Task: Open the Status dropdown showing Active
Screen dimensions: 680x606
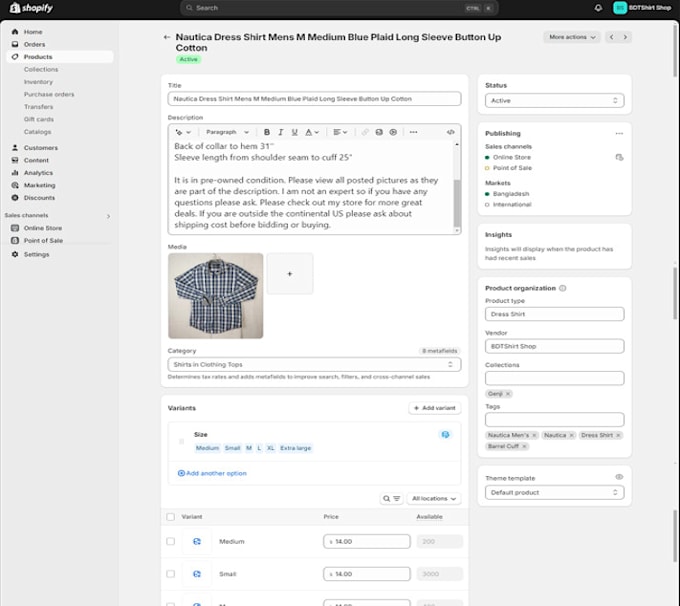Action: point(554,101)
